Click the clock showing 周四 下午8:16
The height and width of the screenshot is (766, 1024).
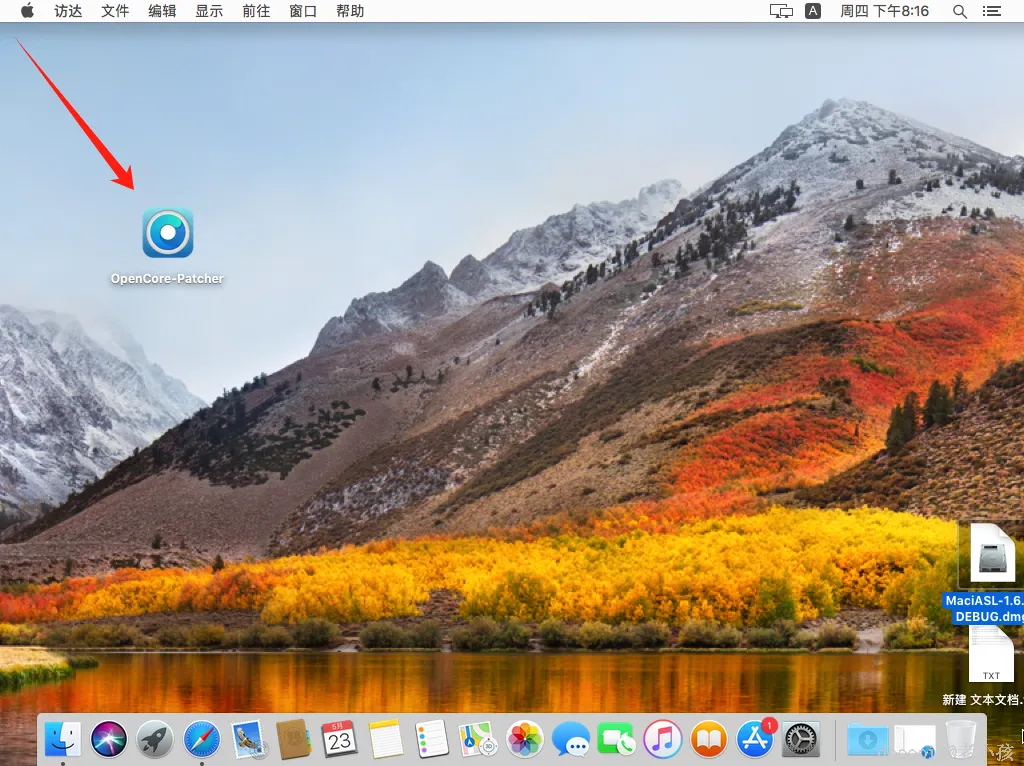tap(884, 11)
